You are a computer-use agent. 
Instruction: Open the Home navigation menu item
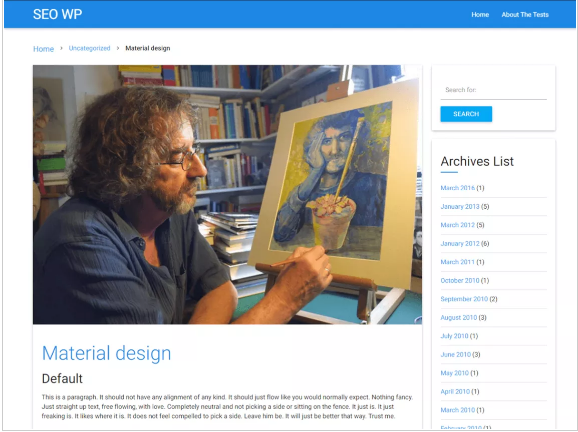(x=480, y=15)
